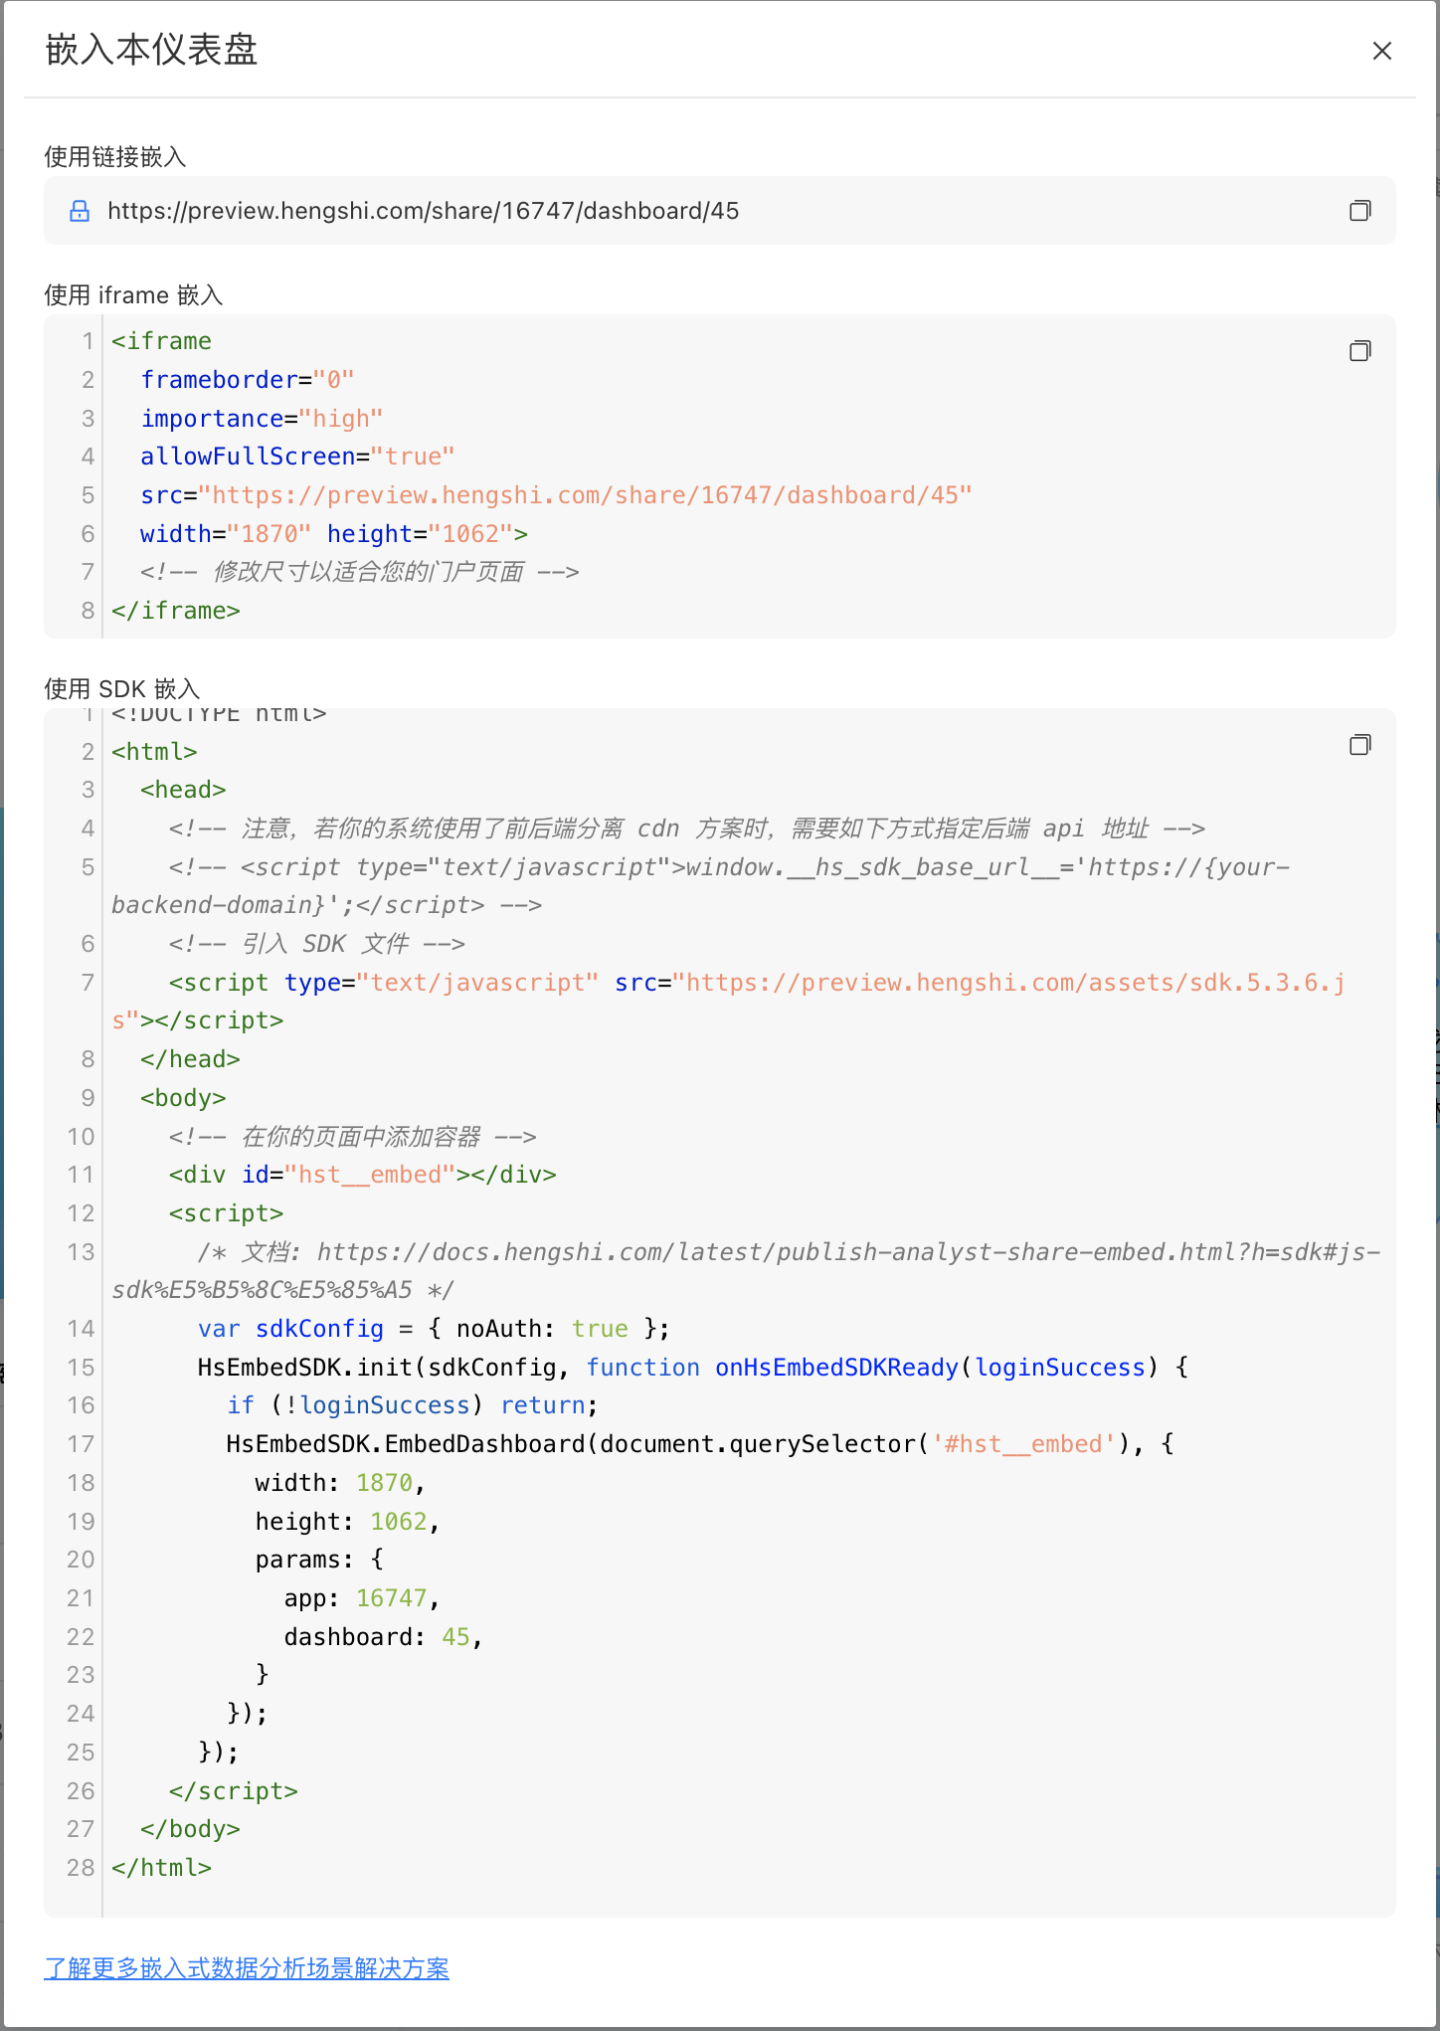Click the closing '</iframe>' tag line

click(x=176, y=611)
